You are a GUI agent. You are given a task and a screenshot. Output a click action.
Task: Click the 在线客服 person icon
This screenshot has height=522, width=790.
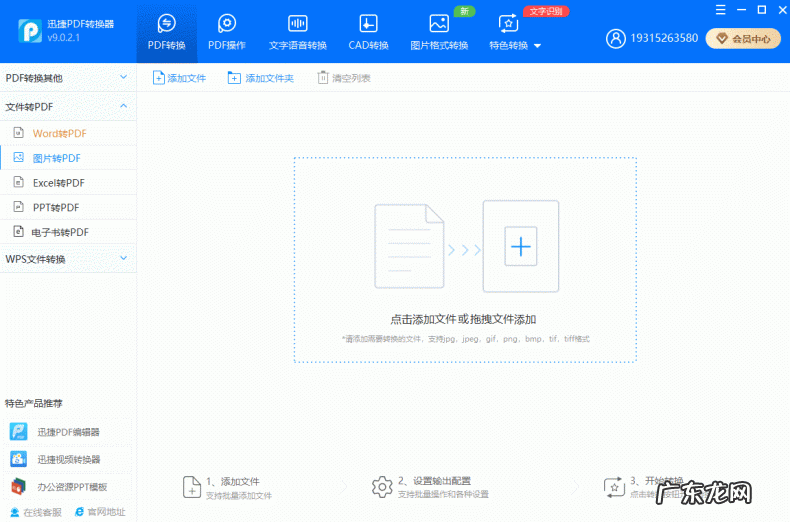[15, 512]
